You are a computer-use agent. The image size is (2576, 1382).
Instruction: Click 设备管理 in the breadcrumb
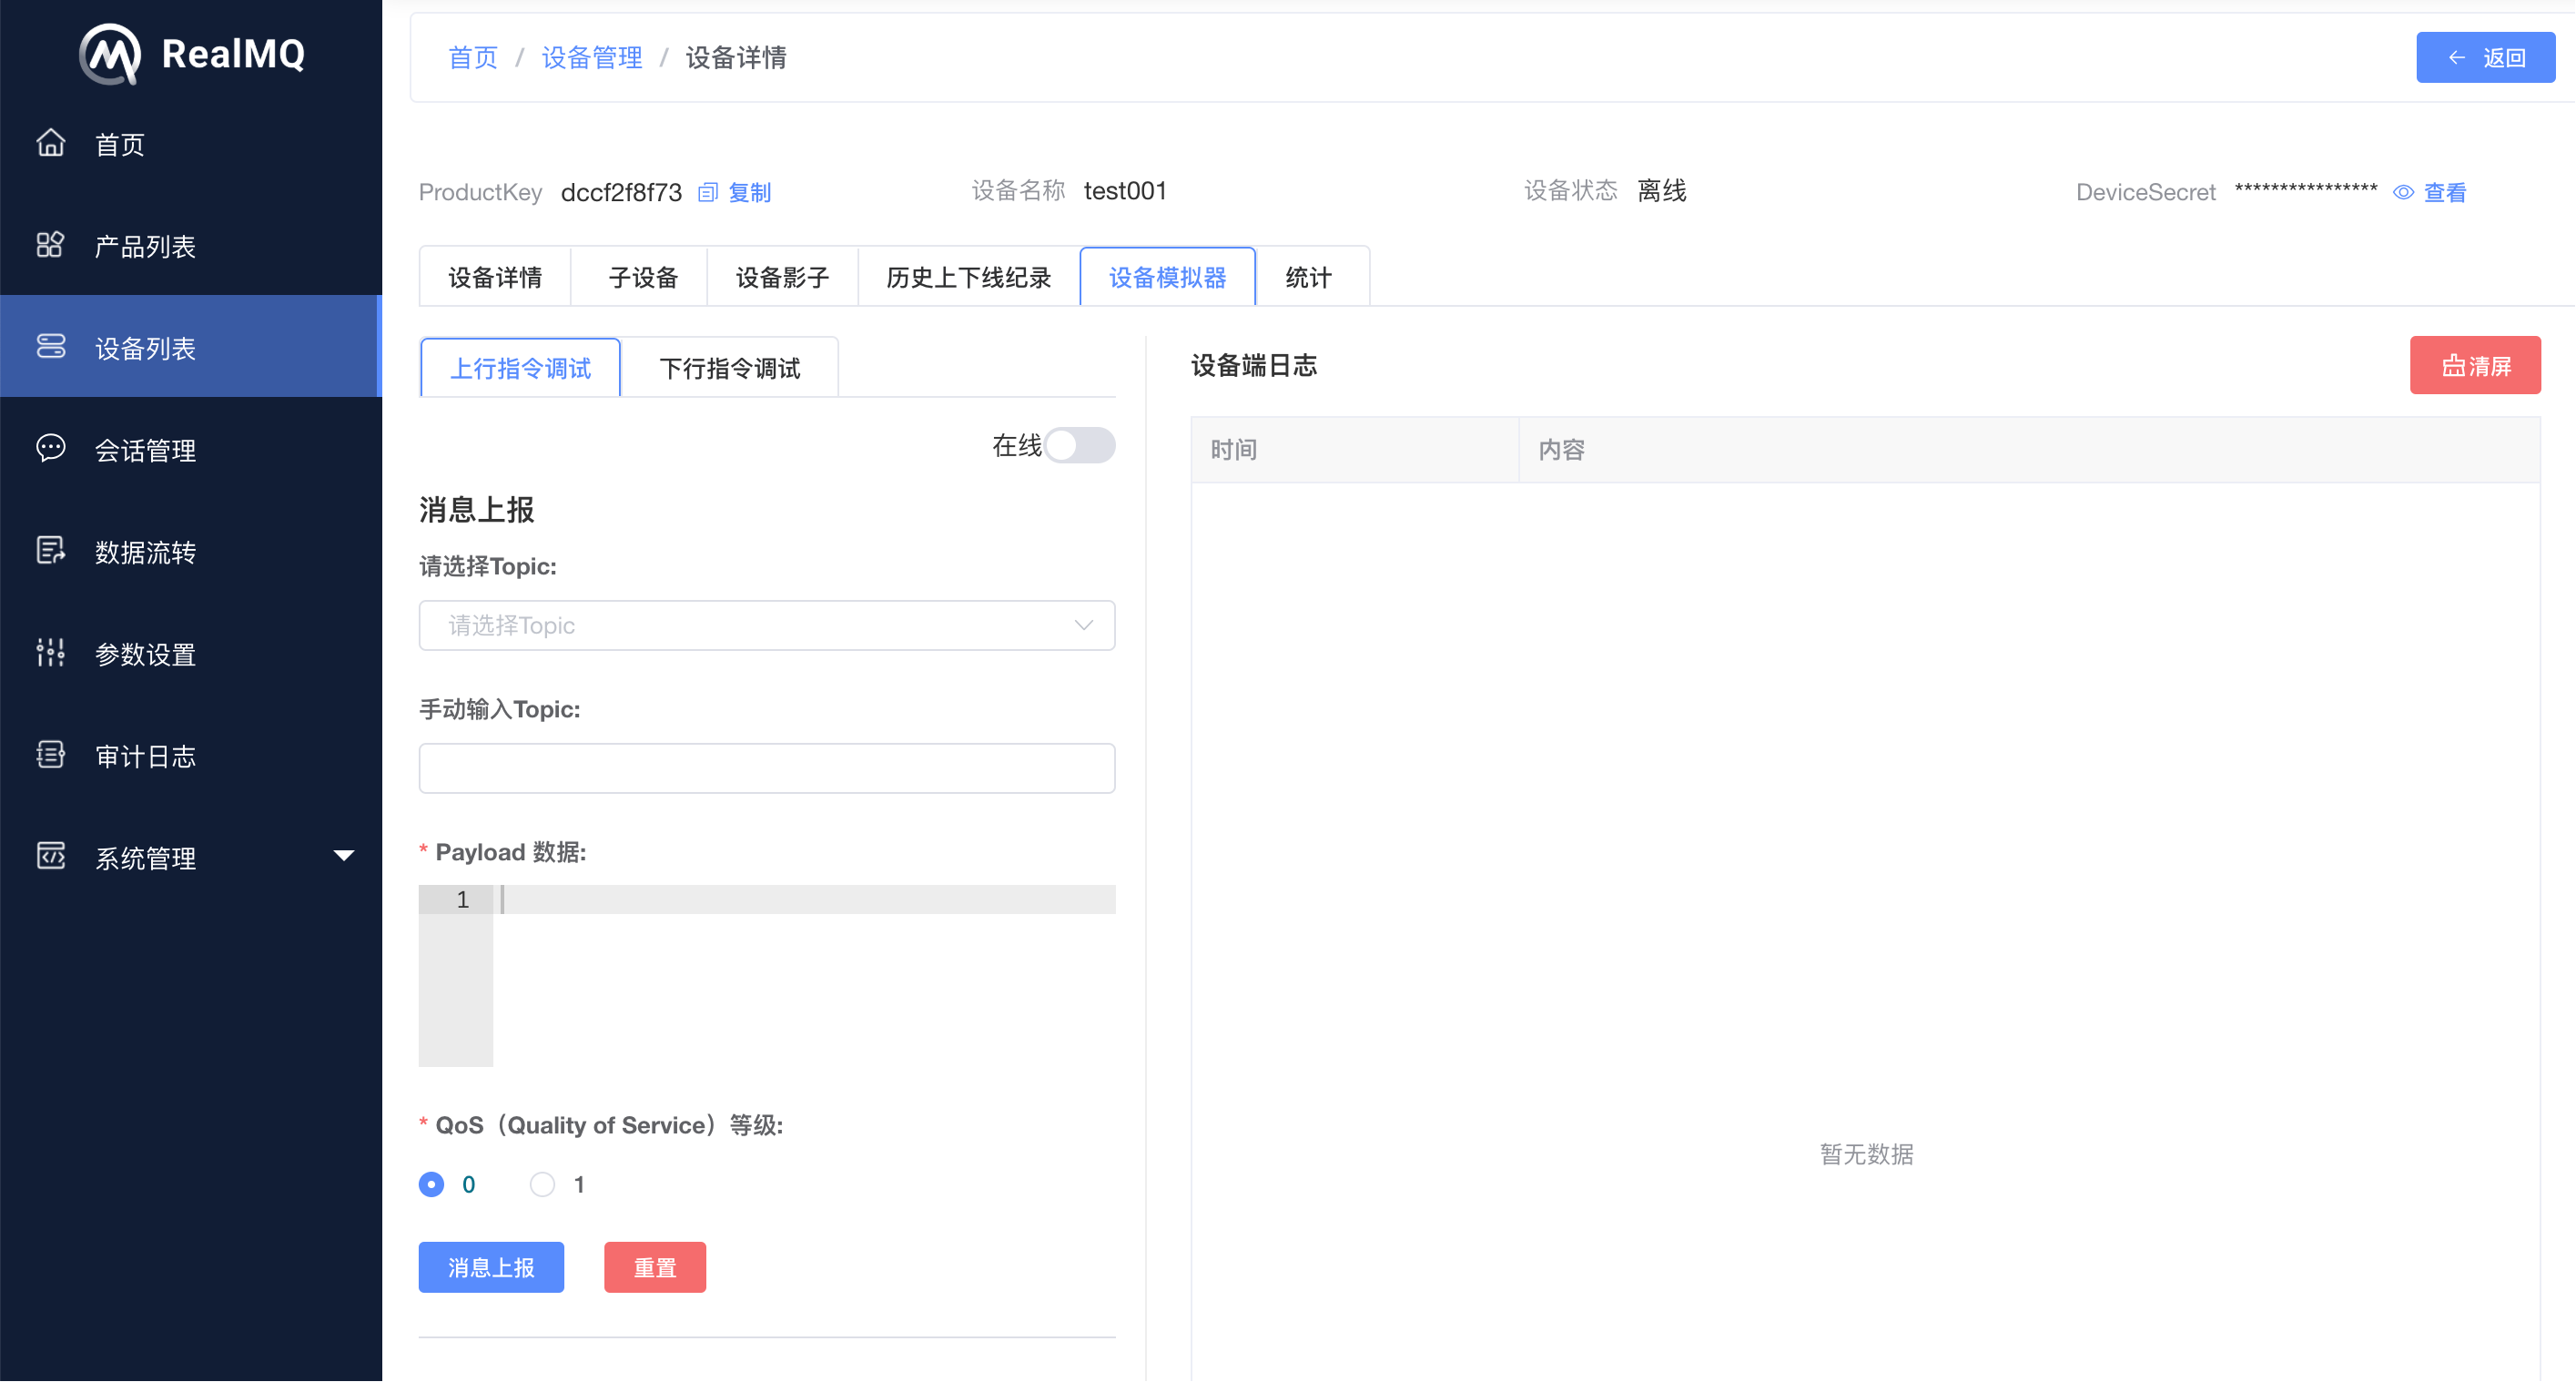pos(592,57)
